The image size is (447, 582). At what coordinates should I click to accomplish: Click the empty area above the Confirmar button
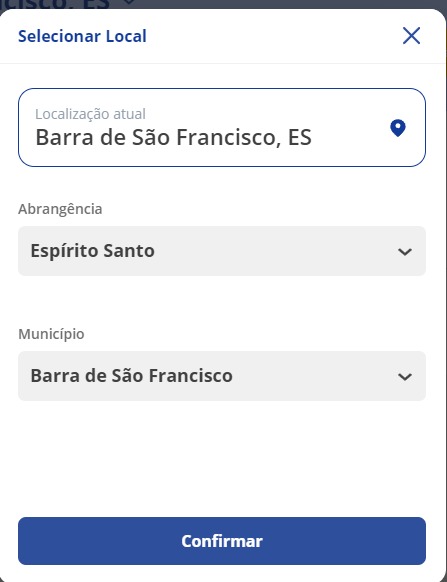click(222, 459)
